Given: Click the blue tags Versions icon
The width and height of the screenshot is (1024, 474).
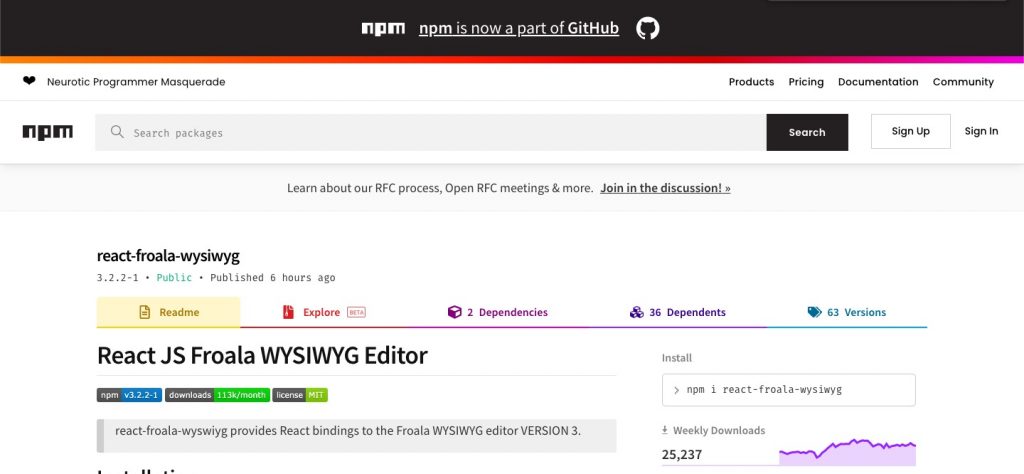Looking at the screenshot, I should coord(814,312).
